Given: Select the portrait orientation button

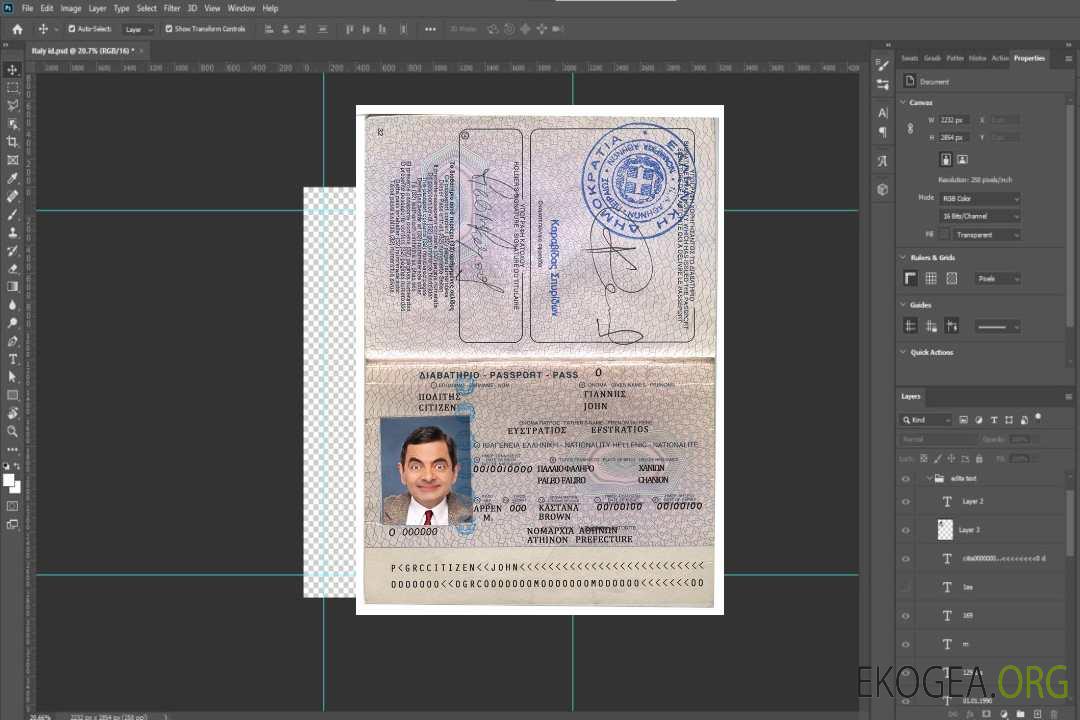Looking at the screenshot, I should [946, 159].
